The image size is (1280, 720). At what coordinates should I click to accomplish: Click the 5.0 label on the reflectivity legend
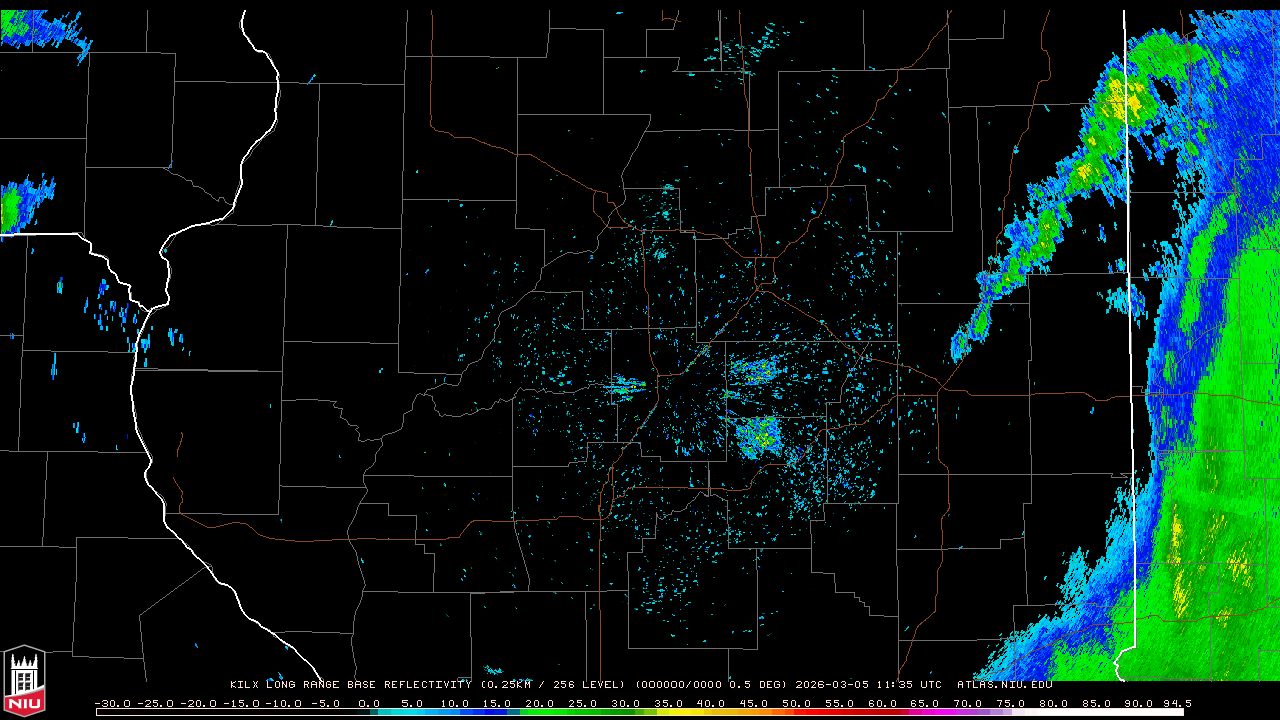[412, 704]
